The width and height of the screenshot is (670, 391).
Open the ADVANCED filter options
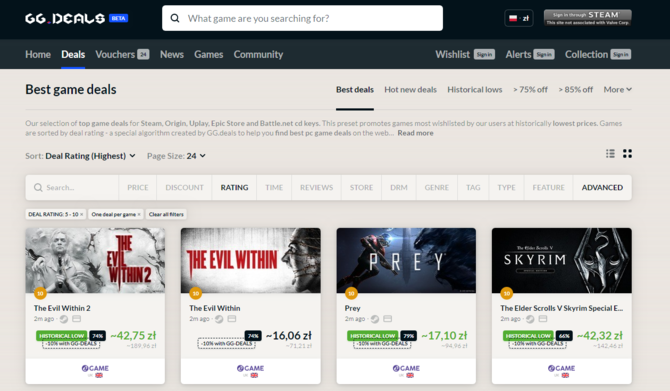coord(602,188)
